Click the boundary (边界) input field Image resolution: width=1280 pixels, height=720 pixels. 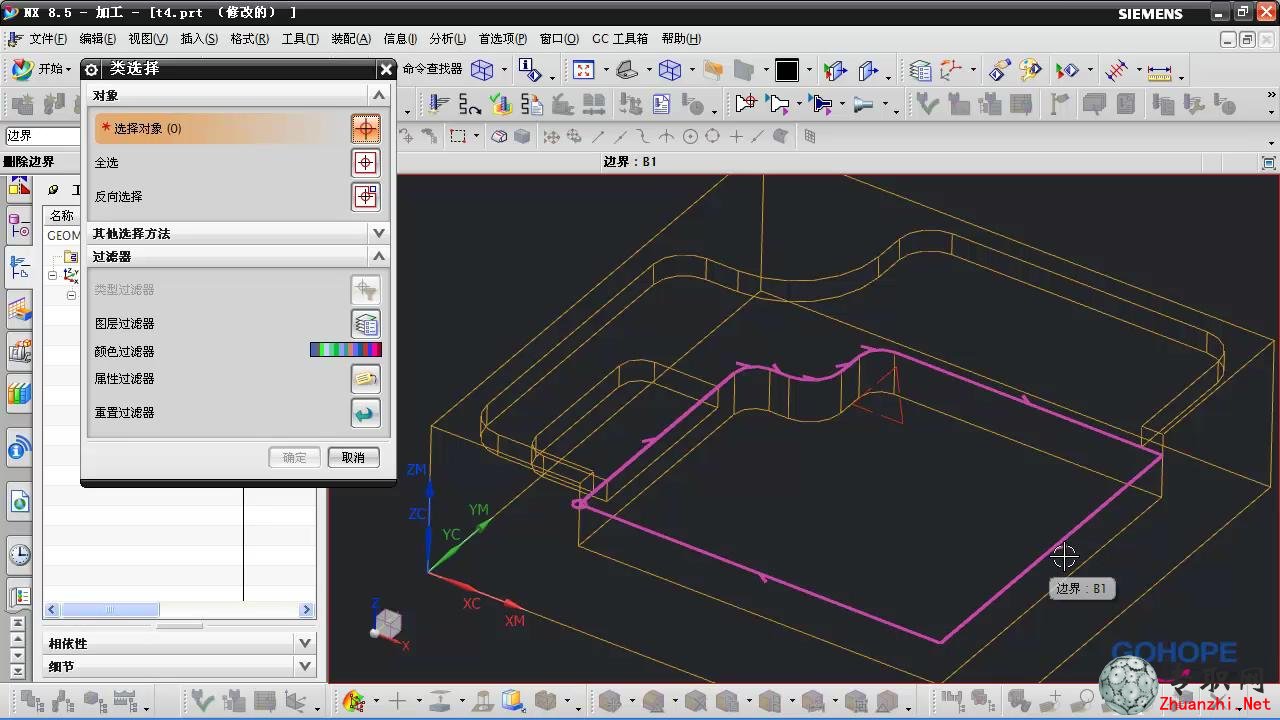coord(43,135)
